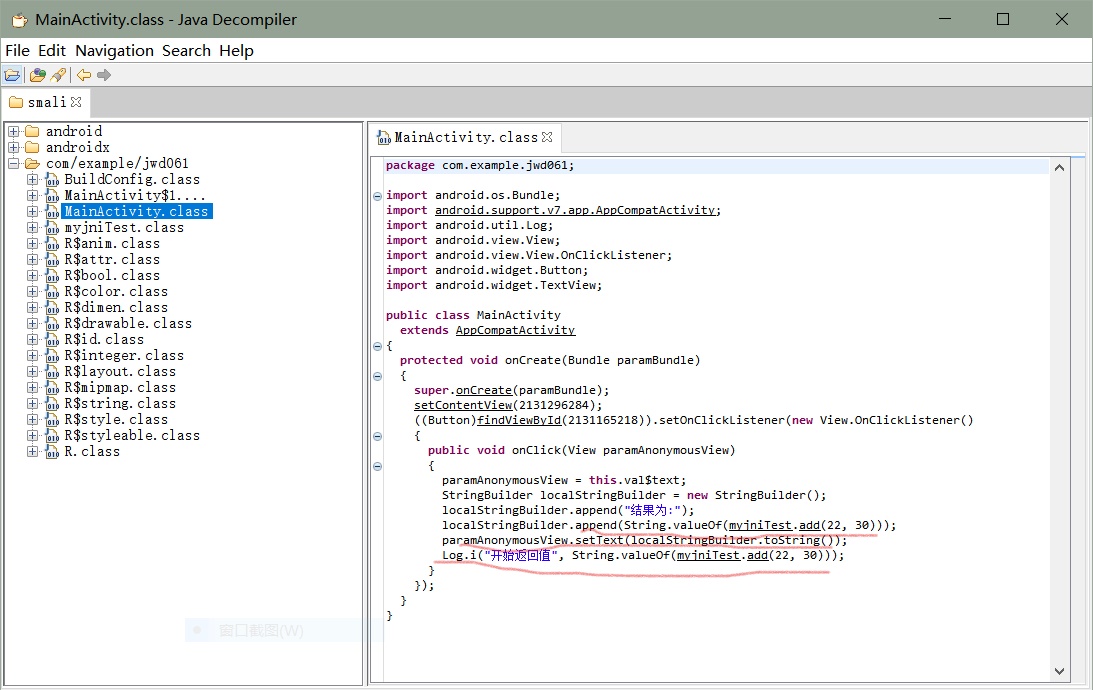Close the smali tab using its X
The width and height of the screenshot is (1093, 690).
pos(76,102)
